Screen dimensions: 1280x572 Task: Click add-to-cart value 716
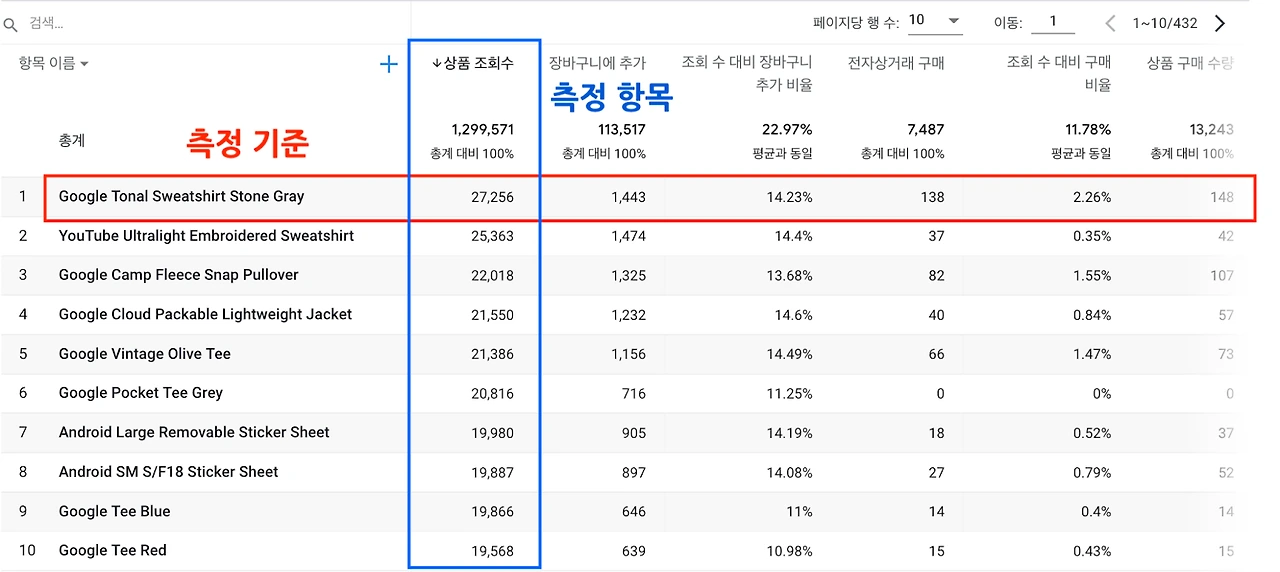[634, 393]
